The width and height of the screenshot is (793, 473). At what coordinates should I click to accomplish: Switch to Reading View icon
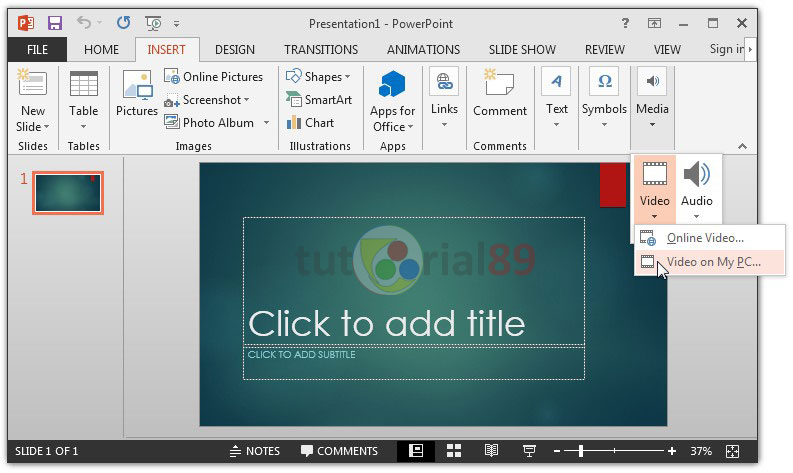pos(491,450)
